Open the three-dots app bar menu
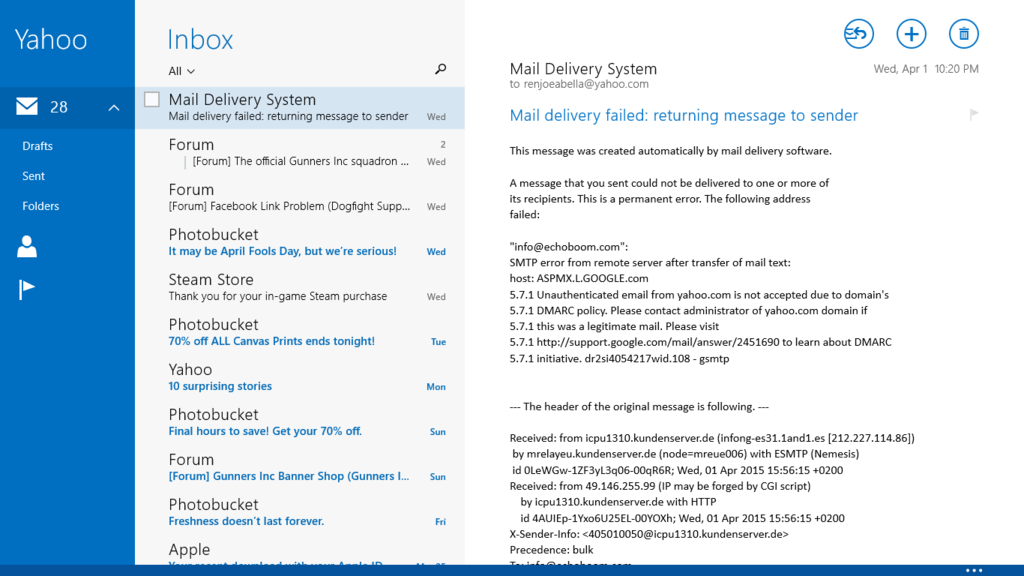This screenshot has width=1024, height=576. pyautogui.click(x=974, y=570)
